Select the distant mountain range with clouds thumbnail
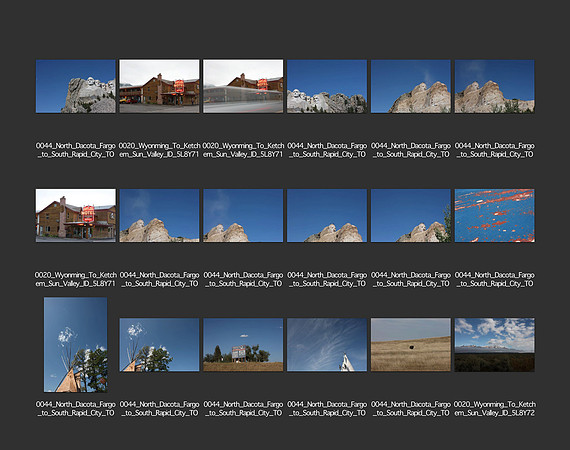570x450 pixels. pos(494,345)
